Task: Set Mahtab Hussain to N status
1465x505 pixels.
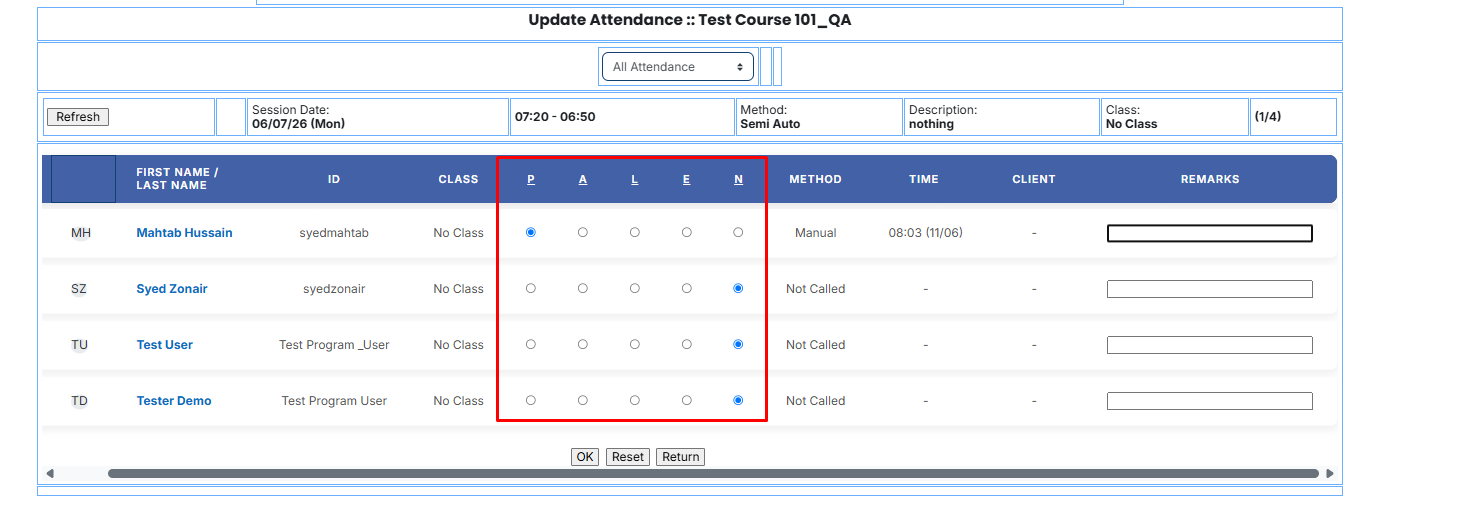Action: pyautogui.click(x=739, y=232)
